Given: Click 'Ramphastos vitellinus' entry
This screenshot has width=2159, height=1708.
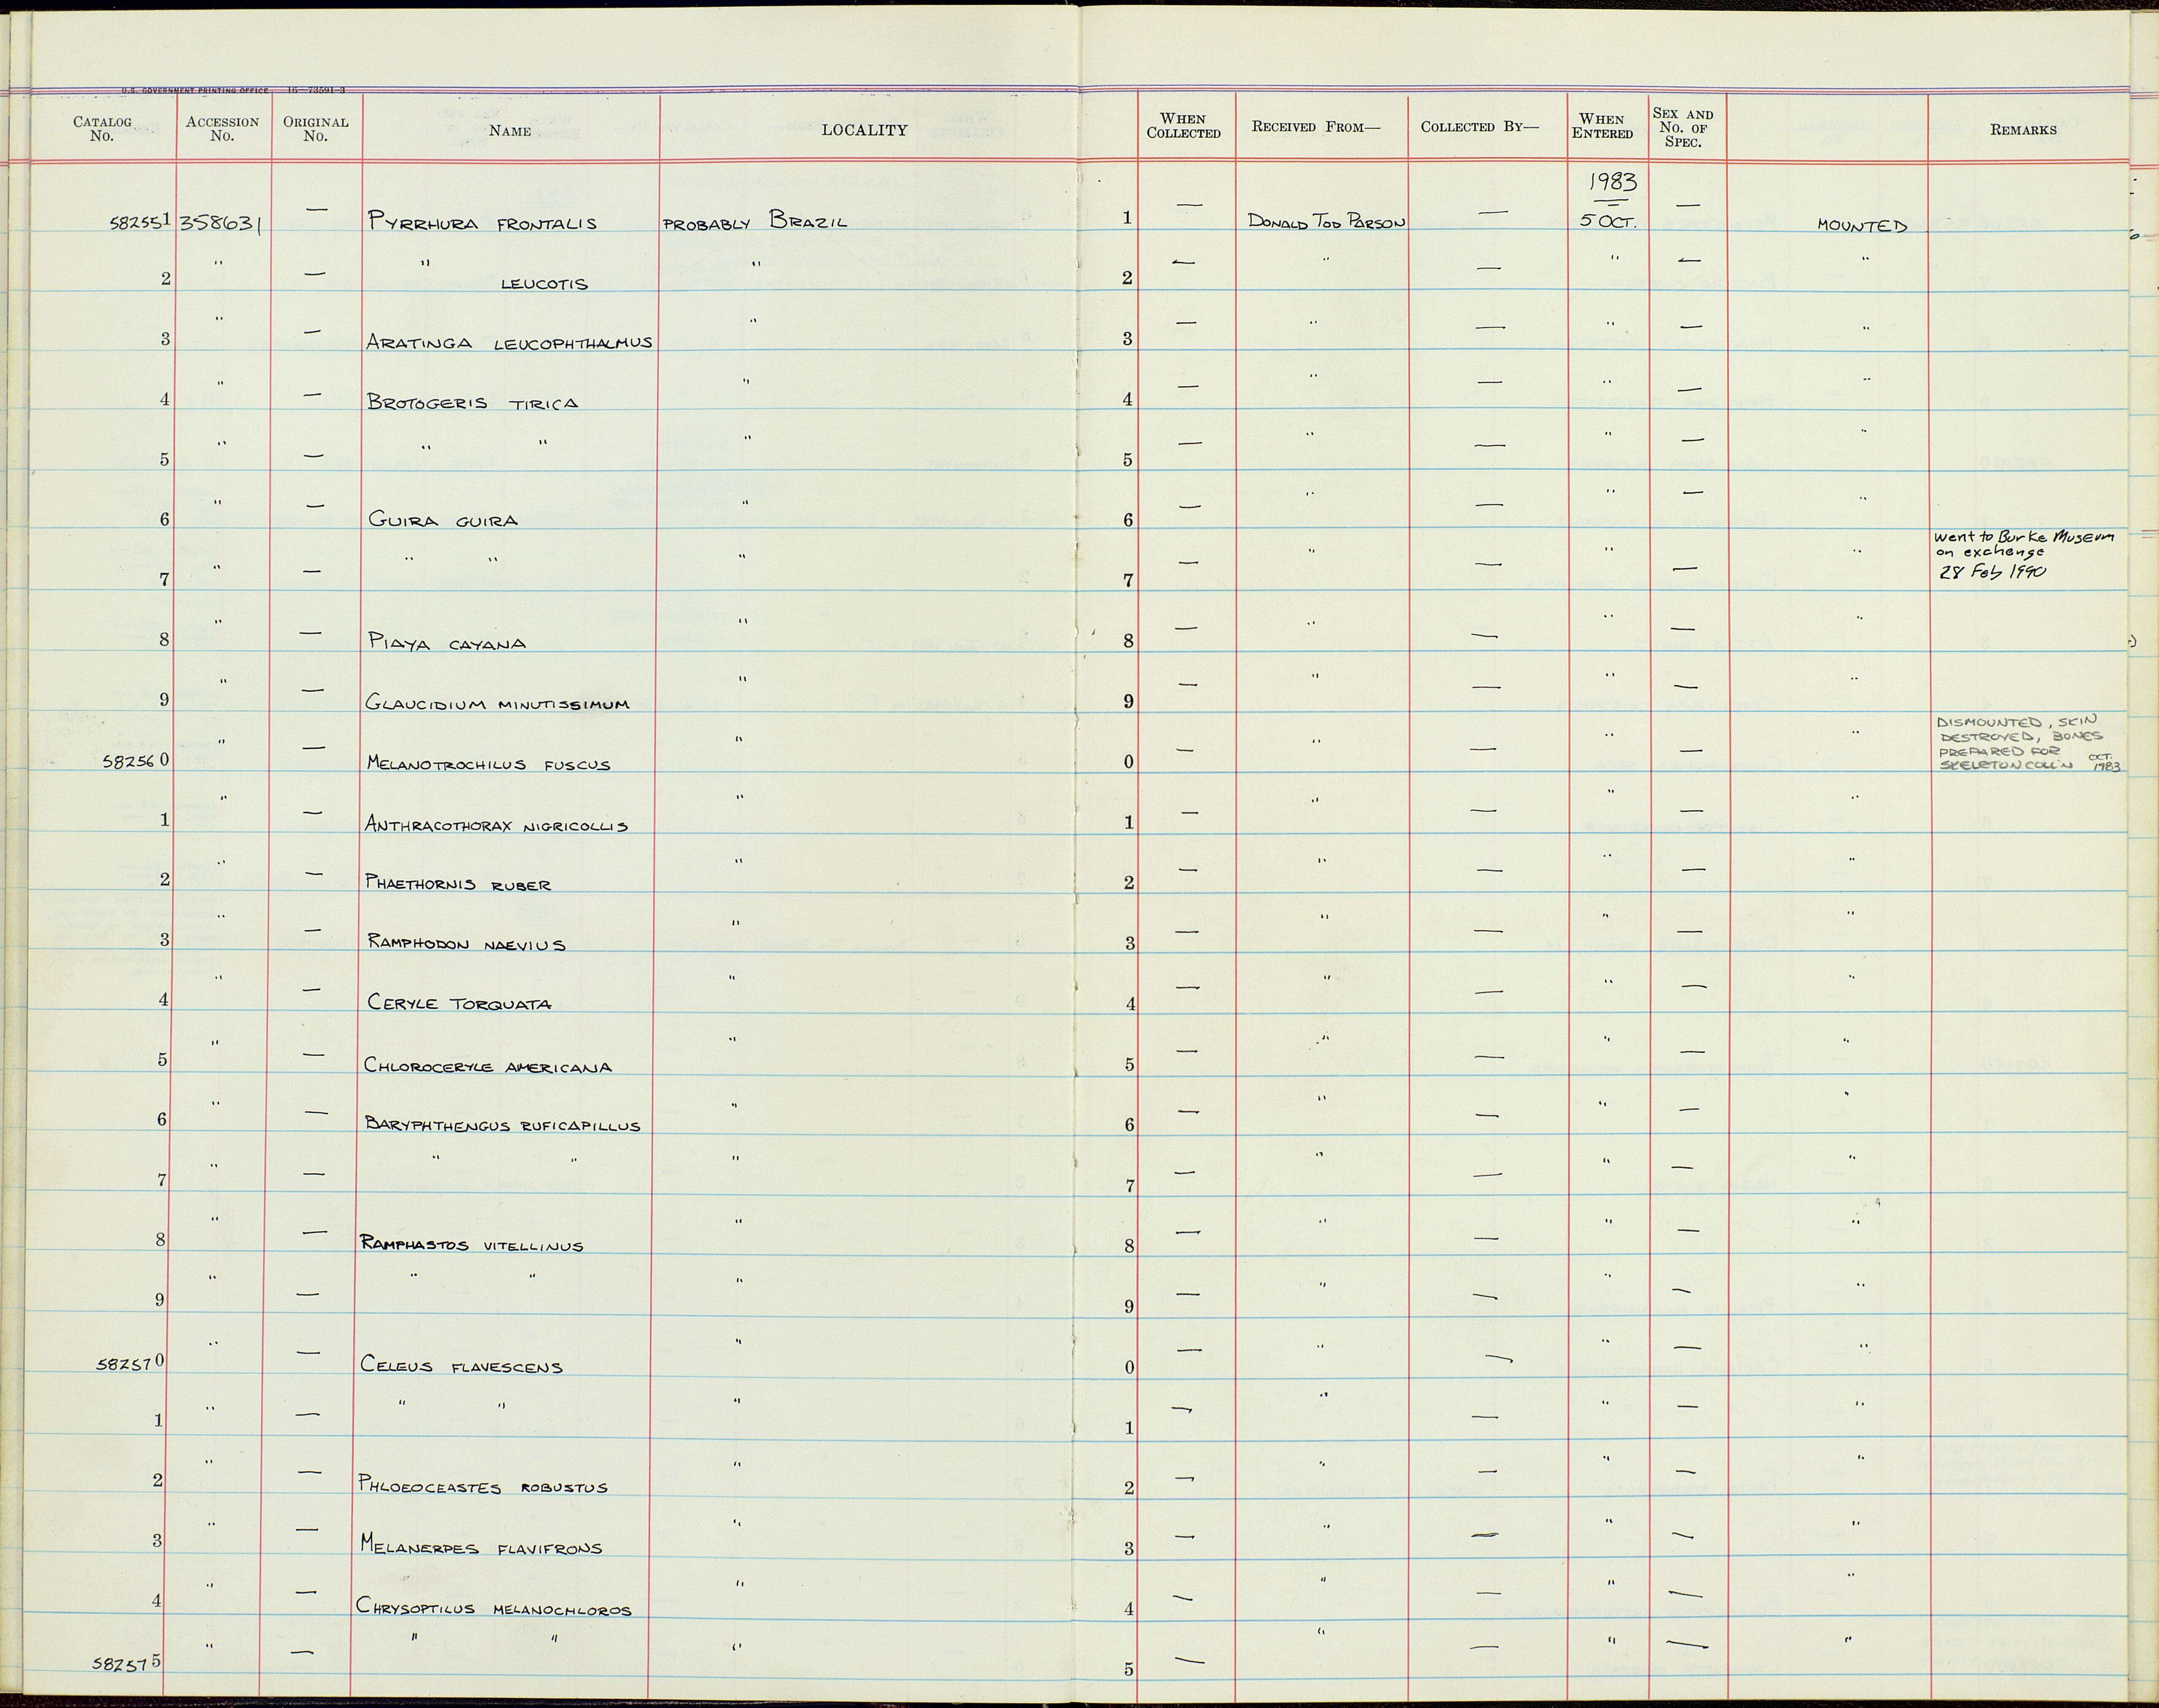Looking at the screenshot, I should click(x=471, y=1245).
